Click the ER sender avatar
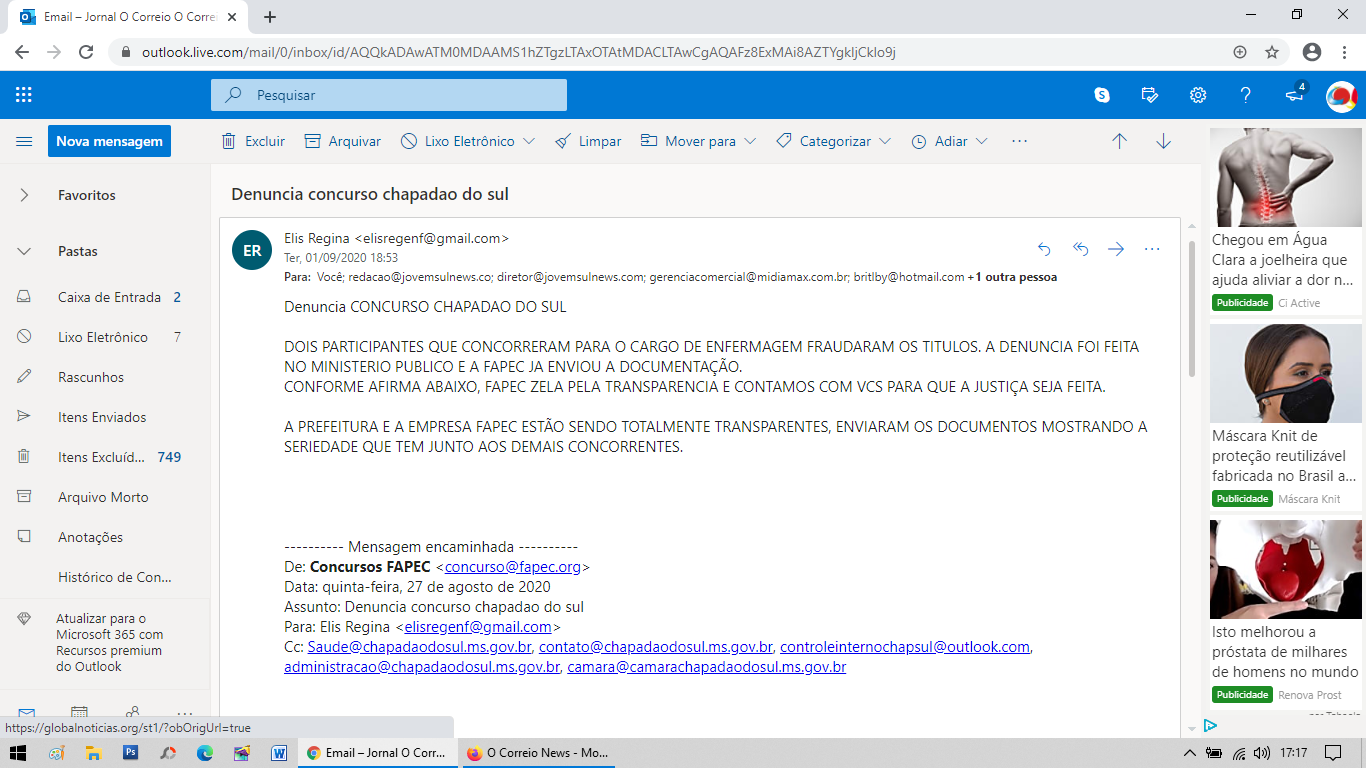Viewport: 1366px width, 768px height. click(x=252, y=250)
